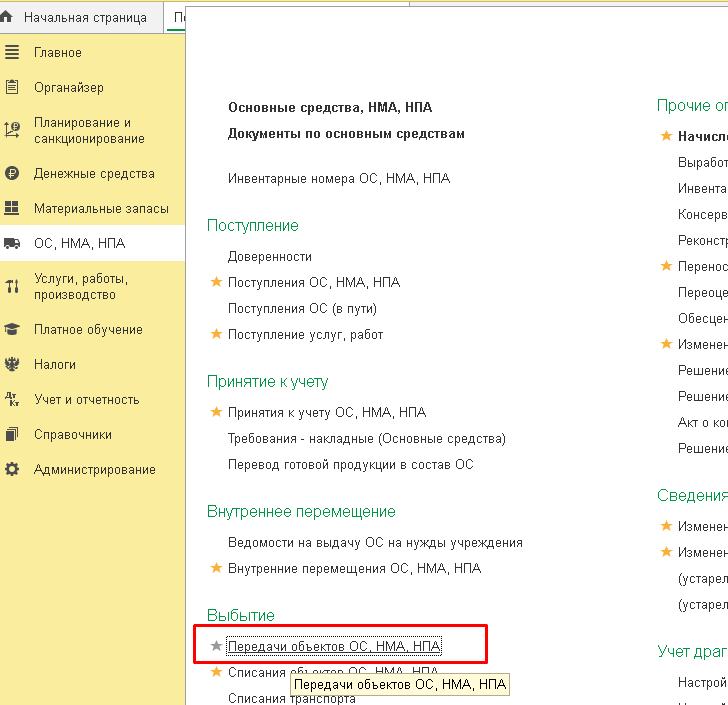The height and width of the screenshot is (705, 728).
Task: Open Инвентарные номера ОС, НМА, НПА
Action: pyautogui.click(x=339, y=178)
